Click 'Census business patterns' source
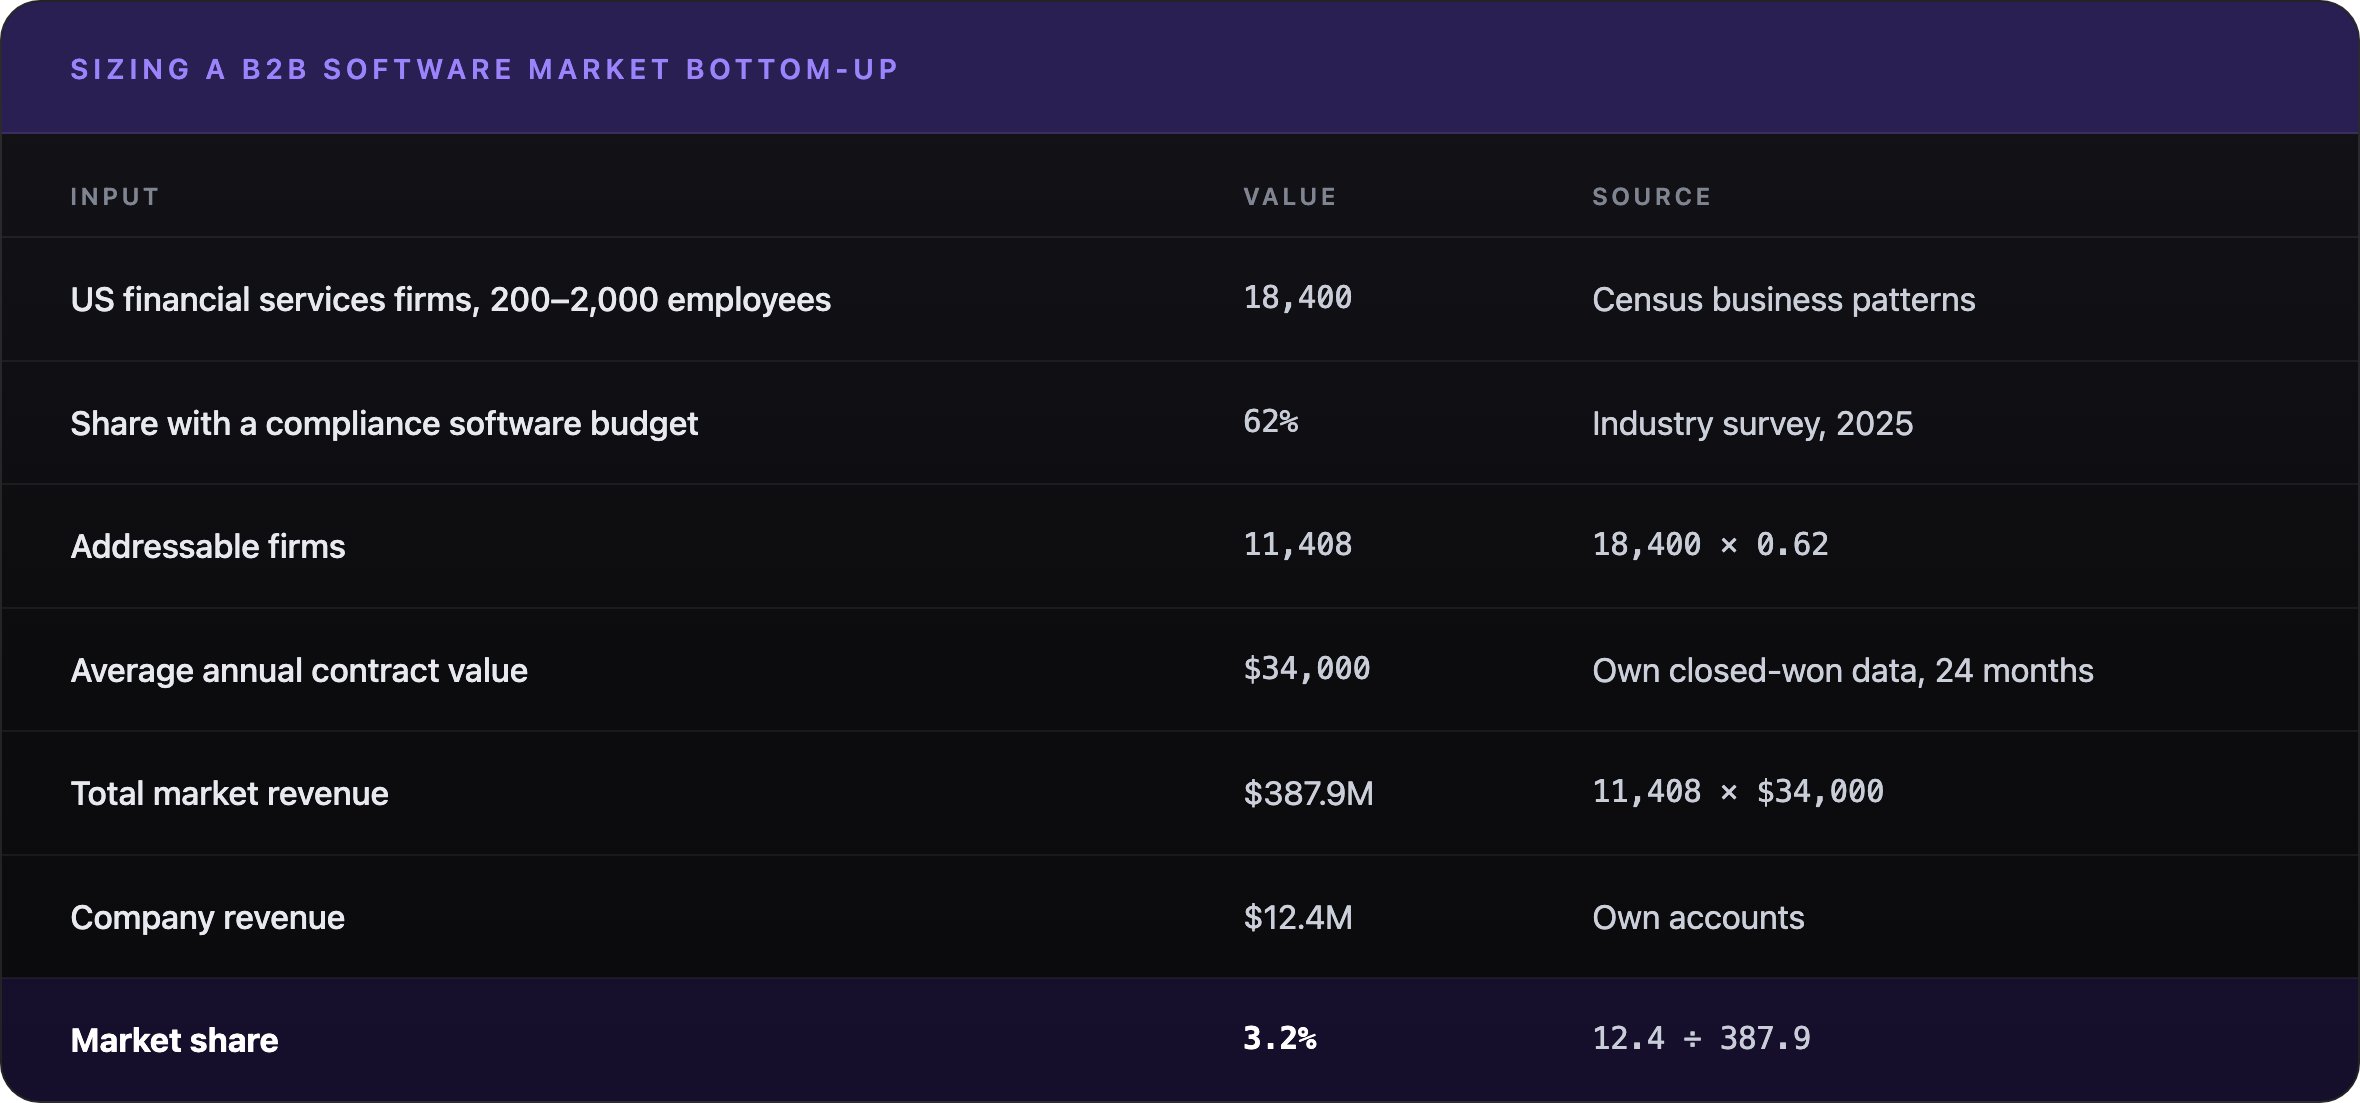This screenshot has width=2360, height=1103. coord(1784,300)
